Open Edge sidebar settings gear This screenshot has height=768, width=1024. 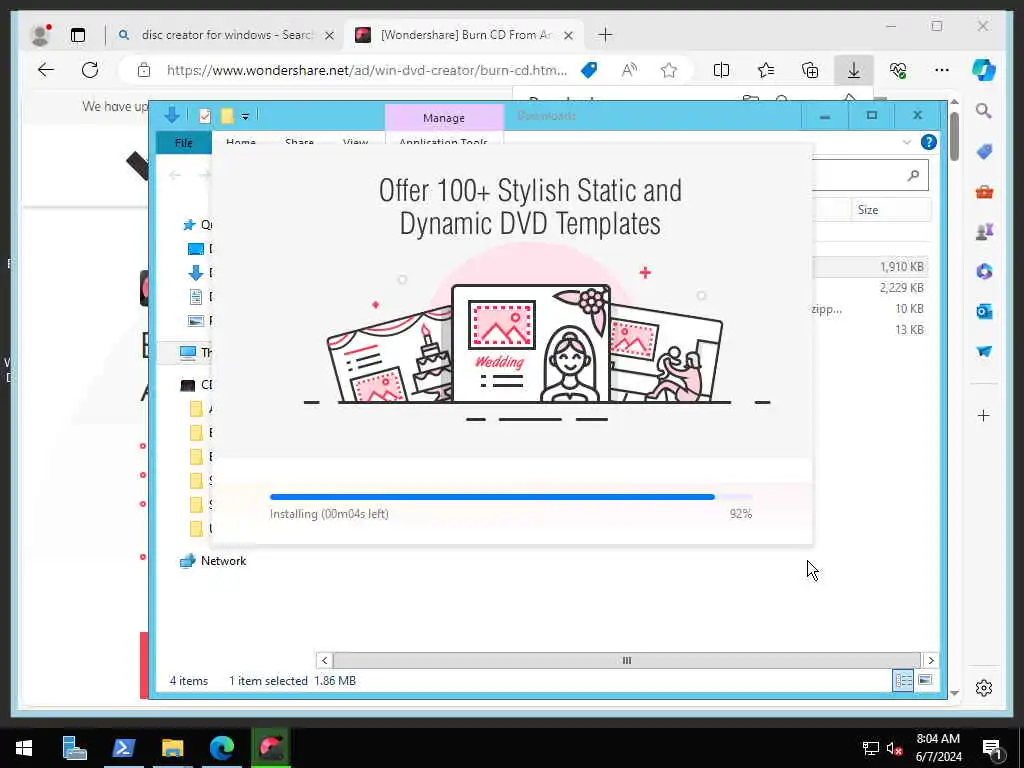984,688
